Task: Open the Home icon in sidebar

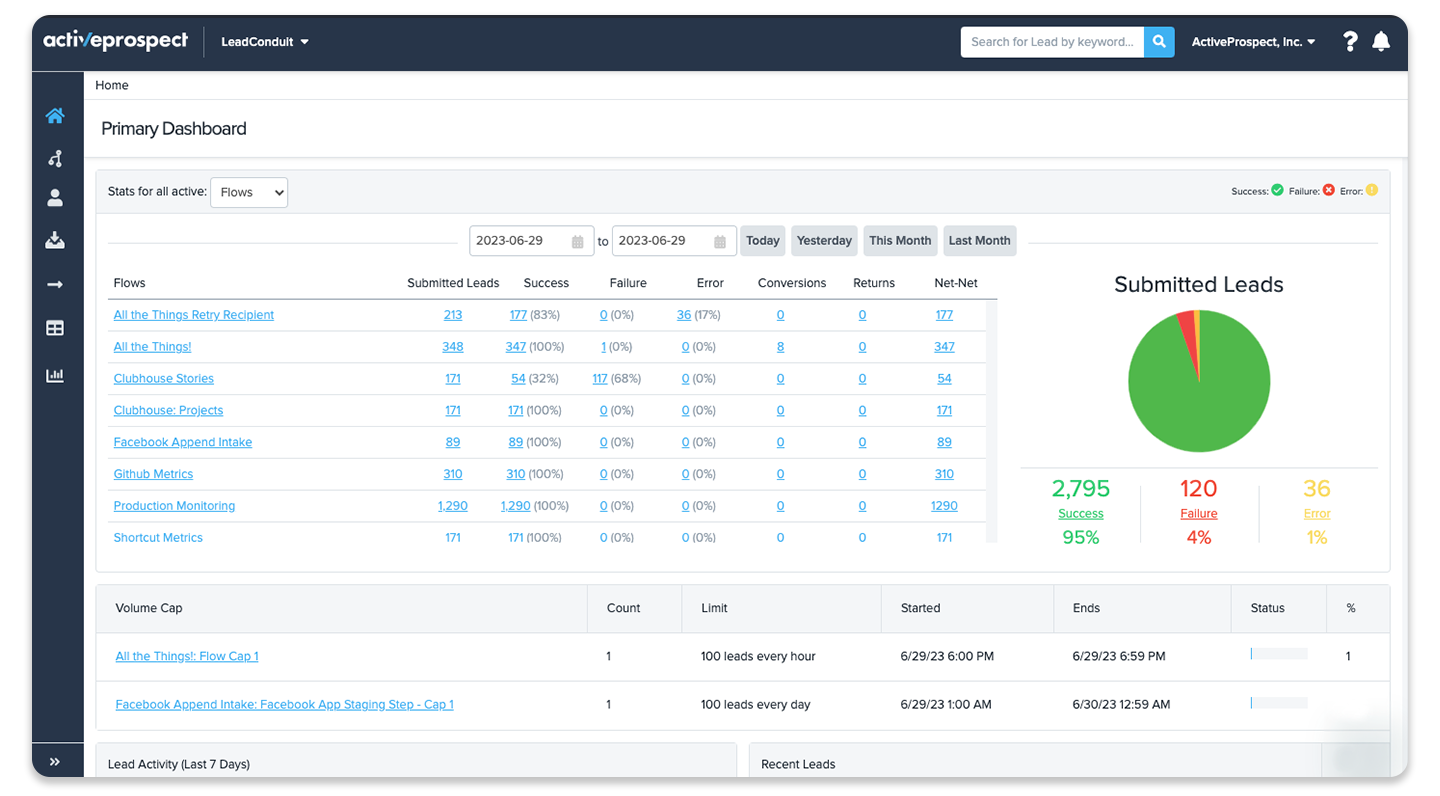Action: point(55,116)
